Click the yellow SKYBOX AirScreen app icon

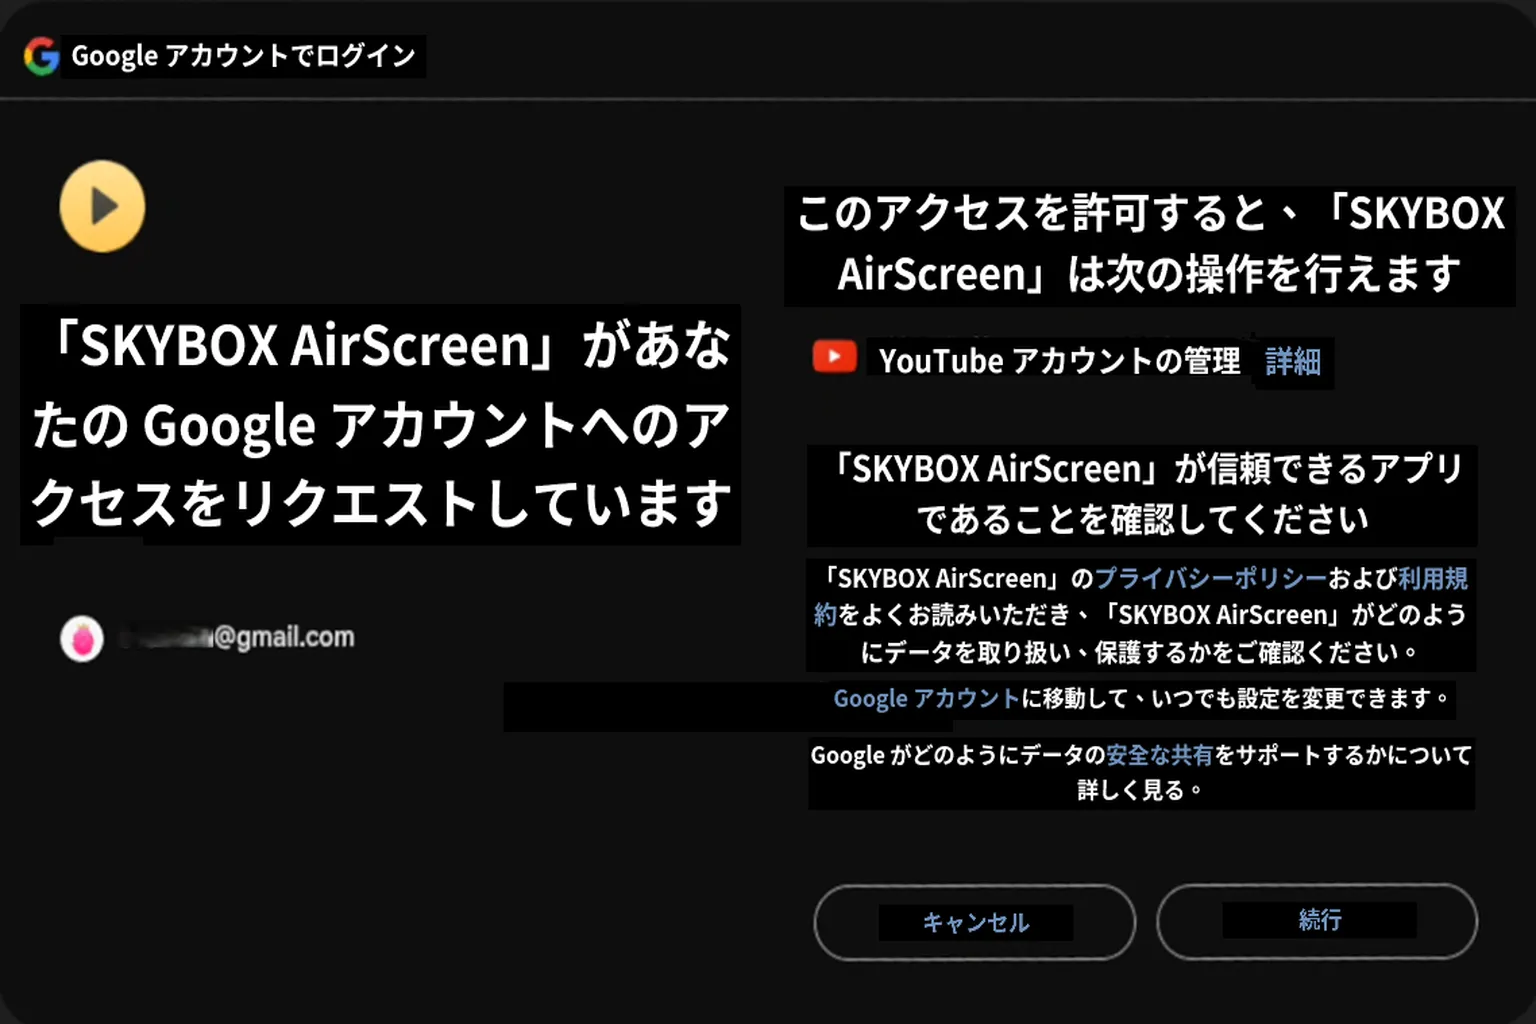pyautogui.click(x=102, y=206)
